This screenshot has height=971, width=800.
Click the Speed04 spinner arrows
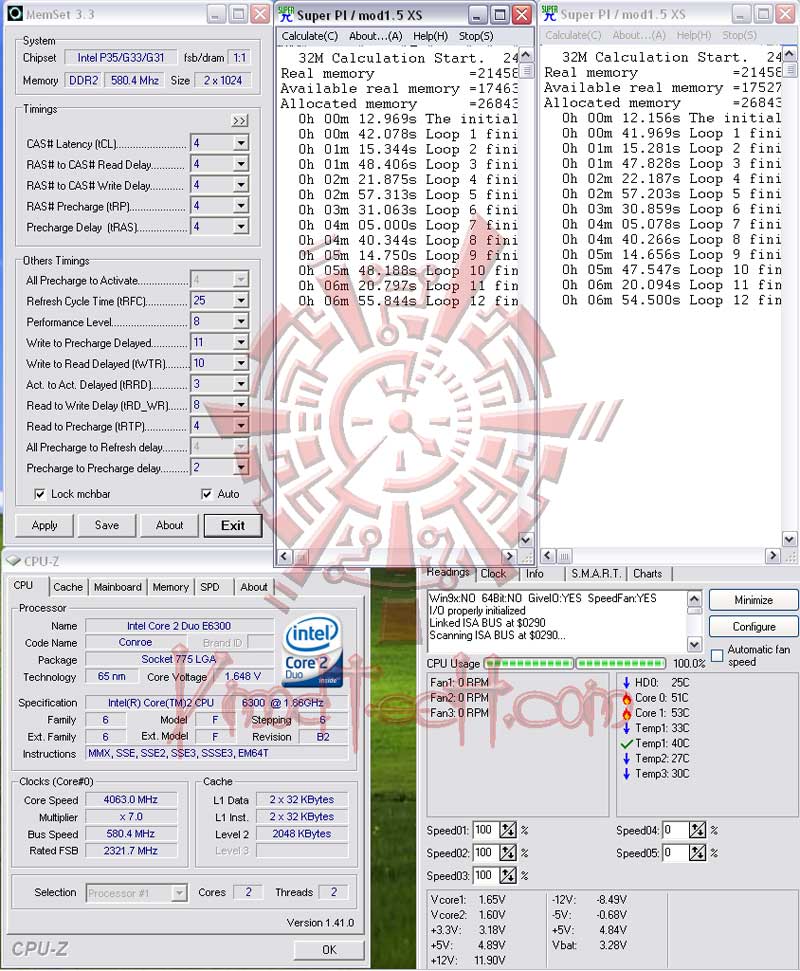click(697, 830)
